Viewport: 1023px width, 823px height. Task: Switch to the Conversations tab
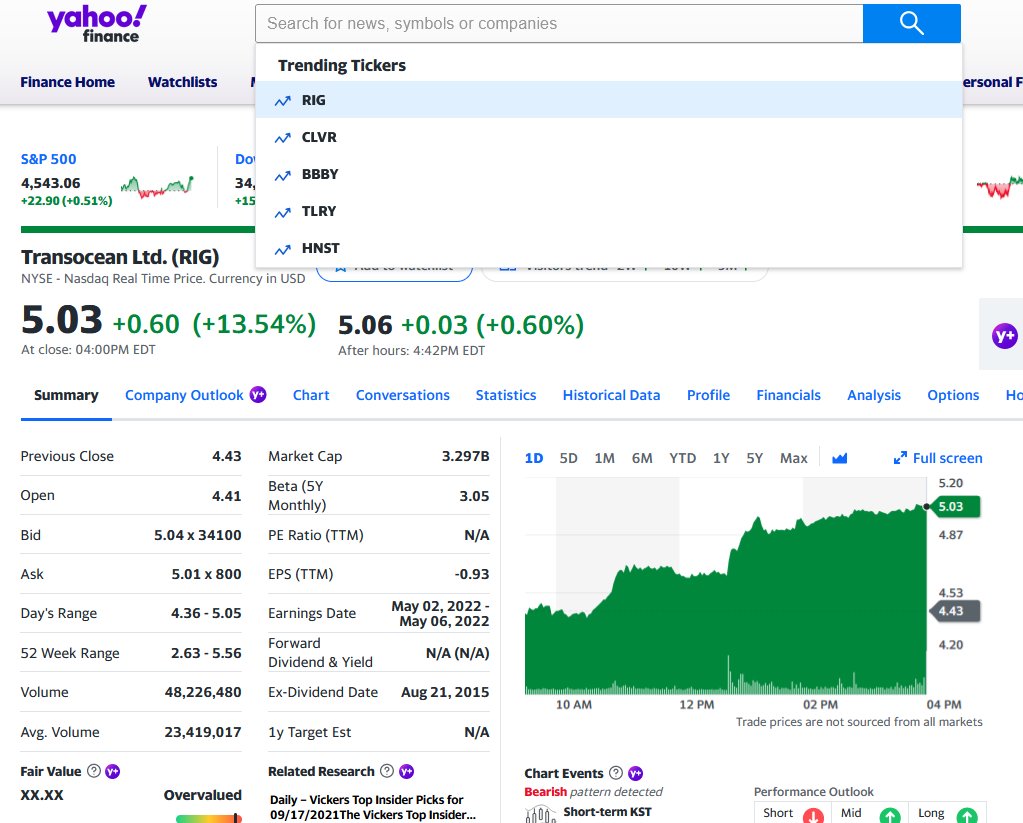(403, 395)
